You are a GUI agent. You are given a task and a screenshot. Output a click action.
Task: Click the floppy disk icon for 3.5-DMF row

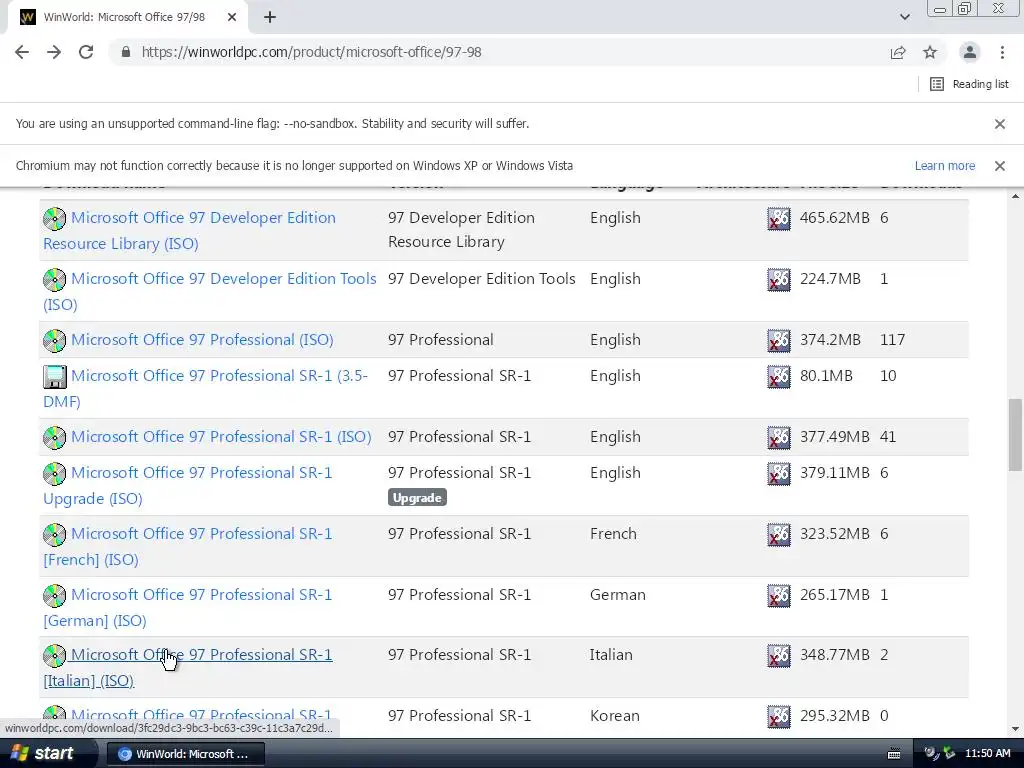tap(55, 377)
